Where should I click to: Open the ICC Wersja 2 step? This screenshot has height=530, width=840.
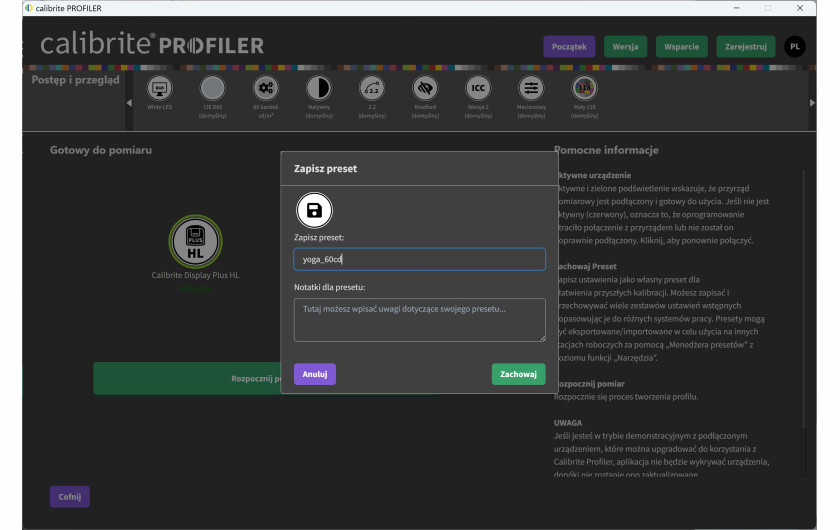click(478, 88)
